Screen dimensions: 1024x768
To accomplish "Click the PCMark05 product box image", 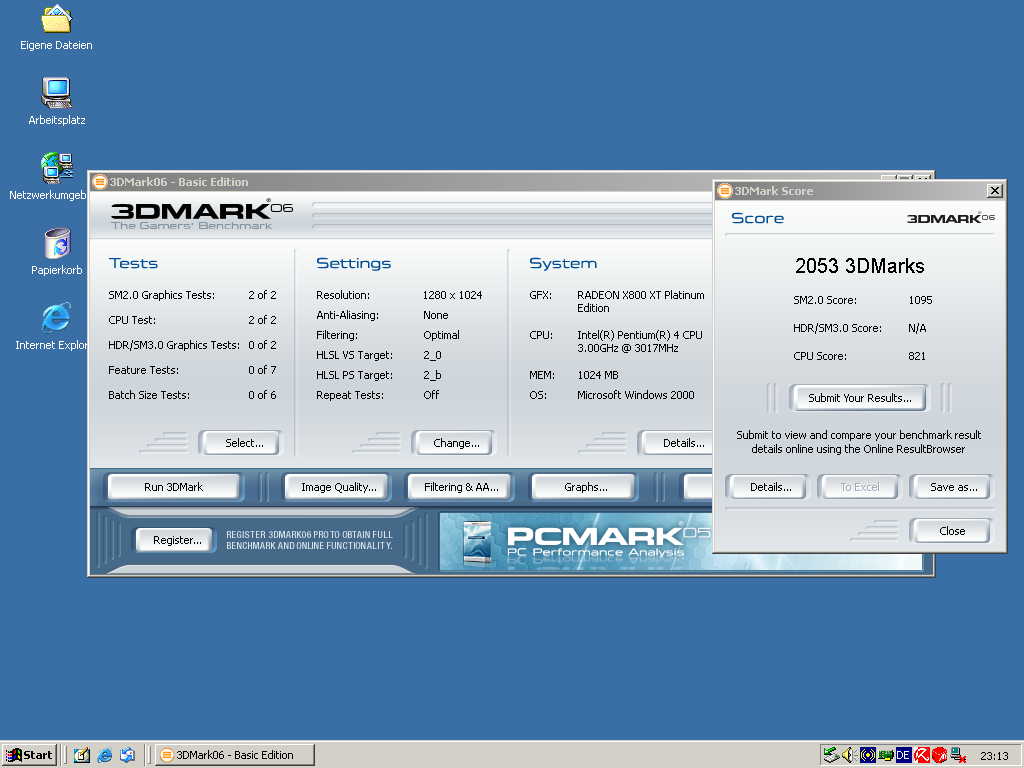I will tap(477, 542).
